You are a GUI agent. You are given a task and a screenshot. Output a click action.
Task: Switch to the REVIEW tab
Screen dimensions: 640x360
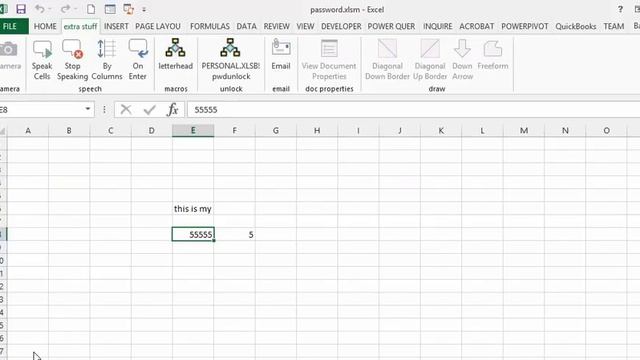276,27
